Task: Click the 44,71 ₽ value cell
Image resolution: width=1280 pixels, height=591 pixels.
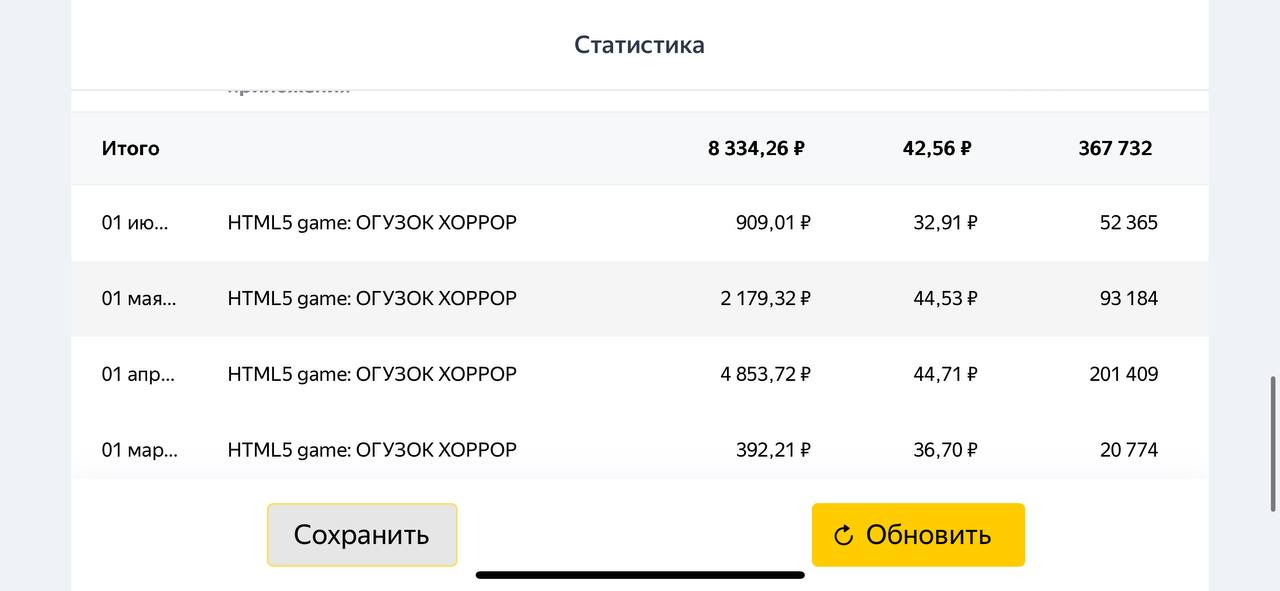Action: tap(945, 374)
